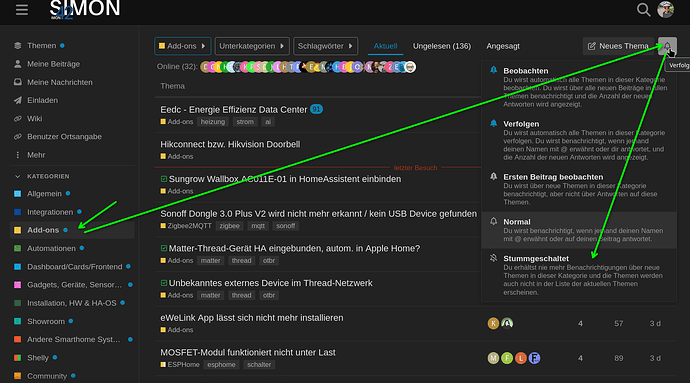The height and width of the screenshot is (383, 690).
Task: Open topic eWeLink App lässt sich nicht installieren
Action: (252, 318)
